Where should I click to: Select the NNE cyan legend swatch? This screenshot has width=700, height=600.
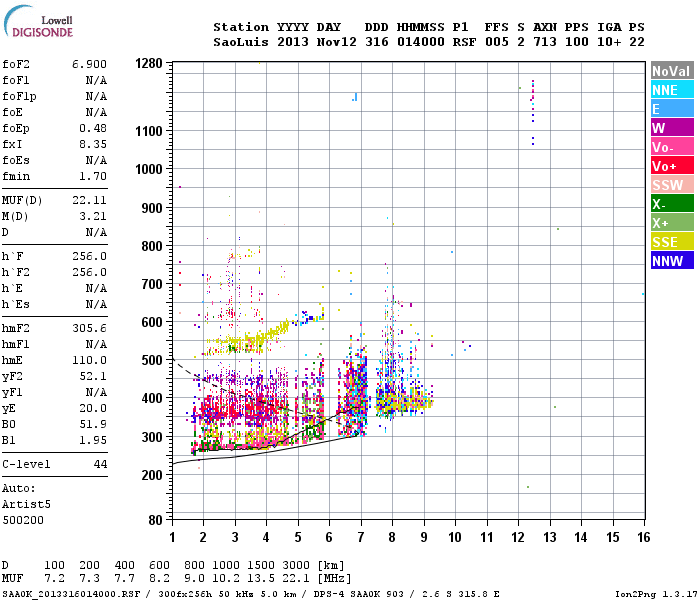coord(672,90)
